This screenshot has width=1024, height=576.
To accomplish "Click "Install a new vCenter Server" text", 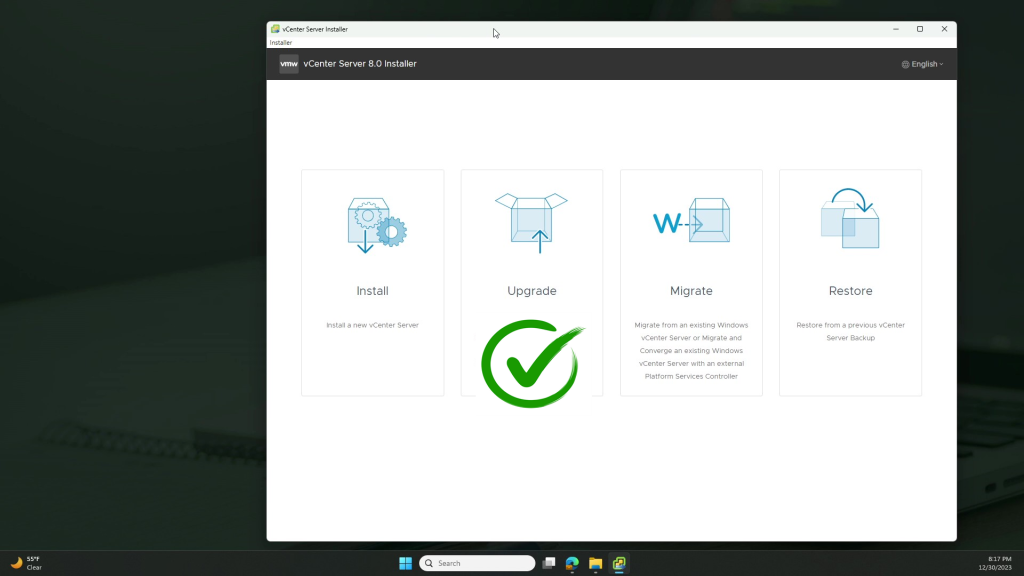I will pos(372,325).
